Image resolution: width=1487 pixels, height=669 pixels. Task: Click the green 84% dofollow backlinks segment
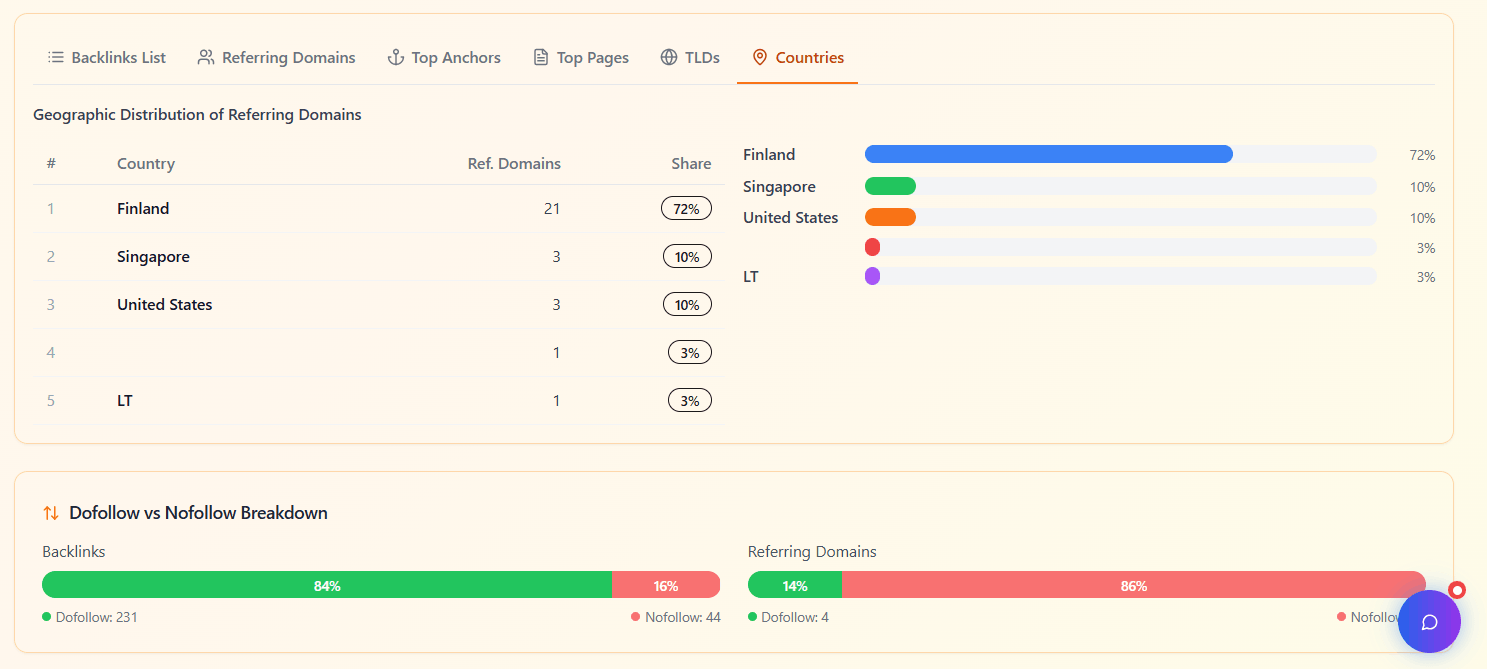pos(327,585)
